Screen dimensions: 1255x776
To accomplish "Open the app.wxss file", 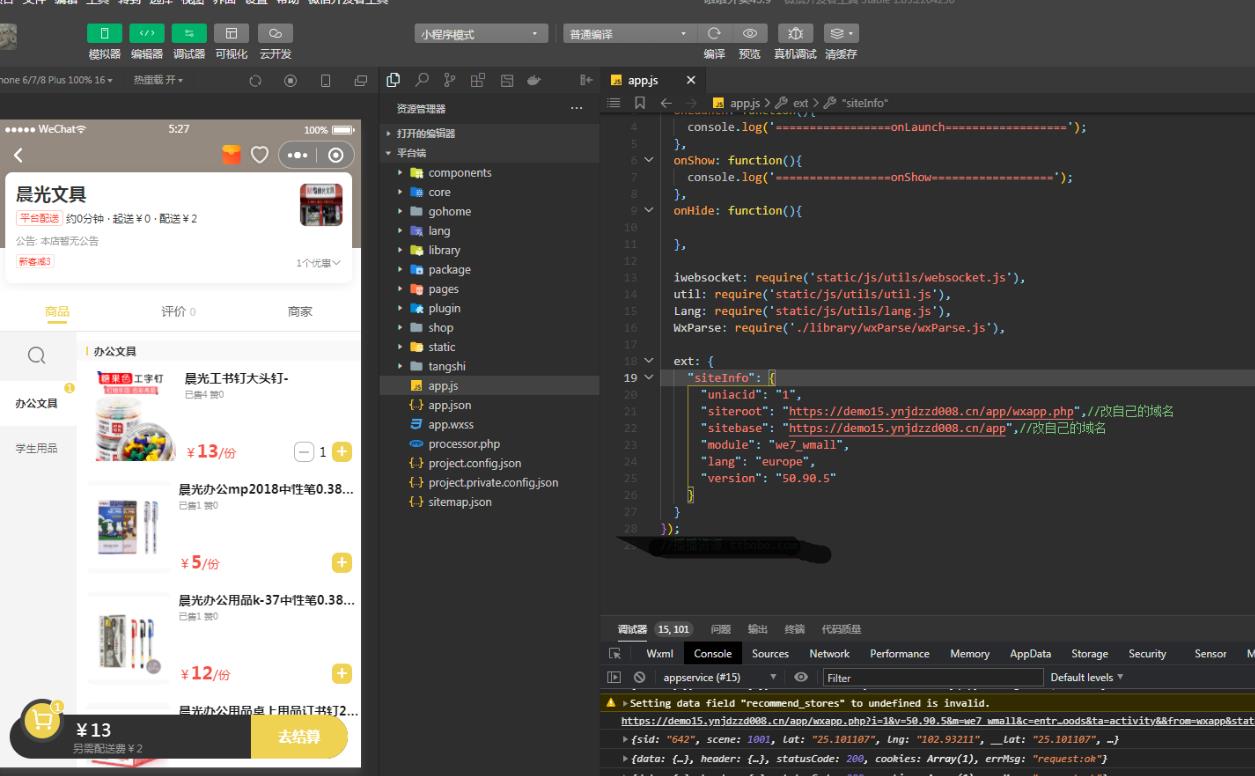I will pyautogui.click(x=451, y=424).
